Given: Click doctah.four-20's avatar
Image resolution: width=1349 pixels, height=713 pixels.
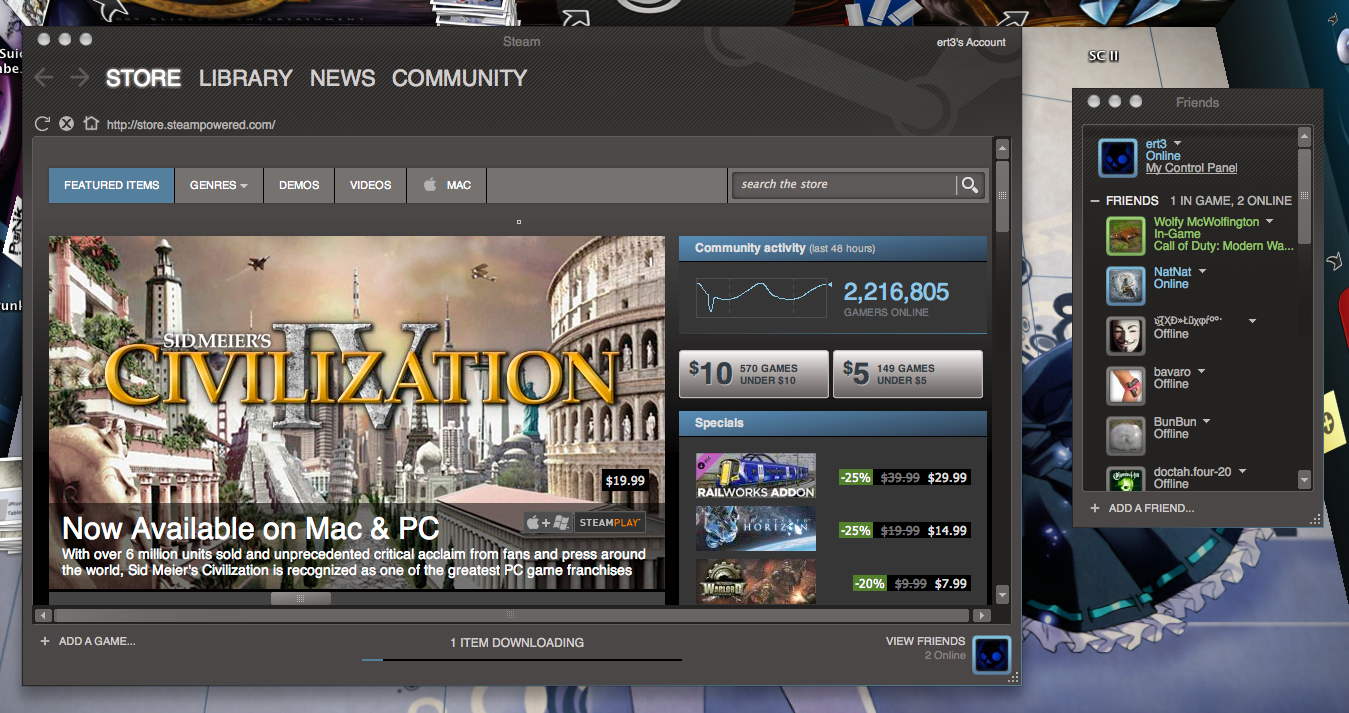Looking at the screenshot, I should (1125, 478).
